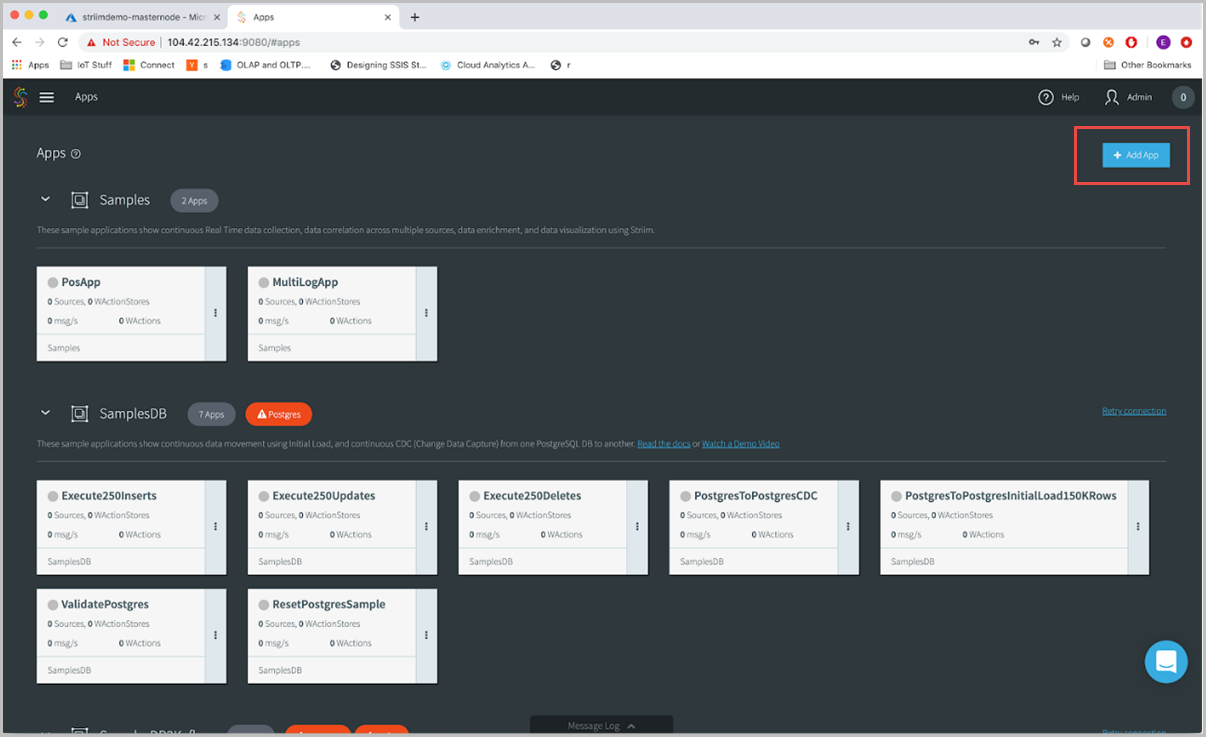Click the browser reload page icon
This screenshot has height=737, width=1206.
pos(63,43)
